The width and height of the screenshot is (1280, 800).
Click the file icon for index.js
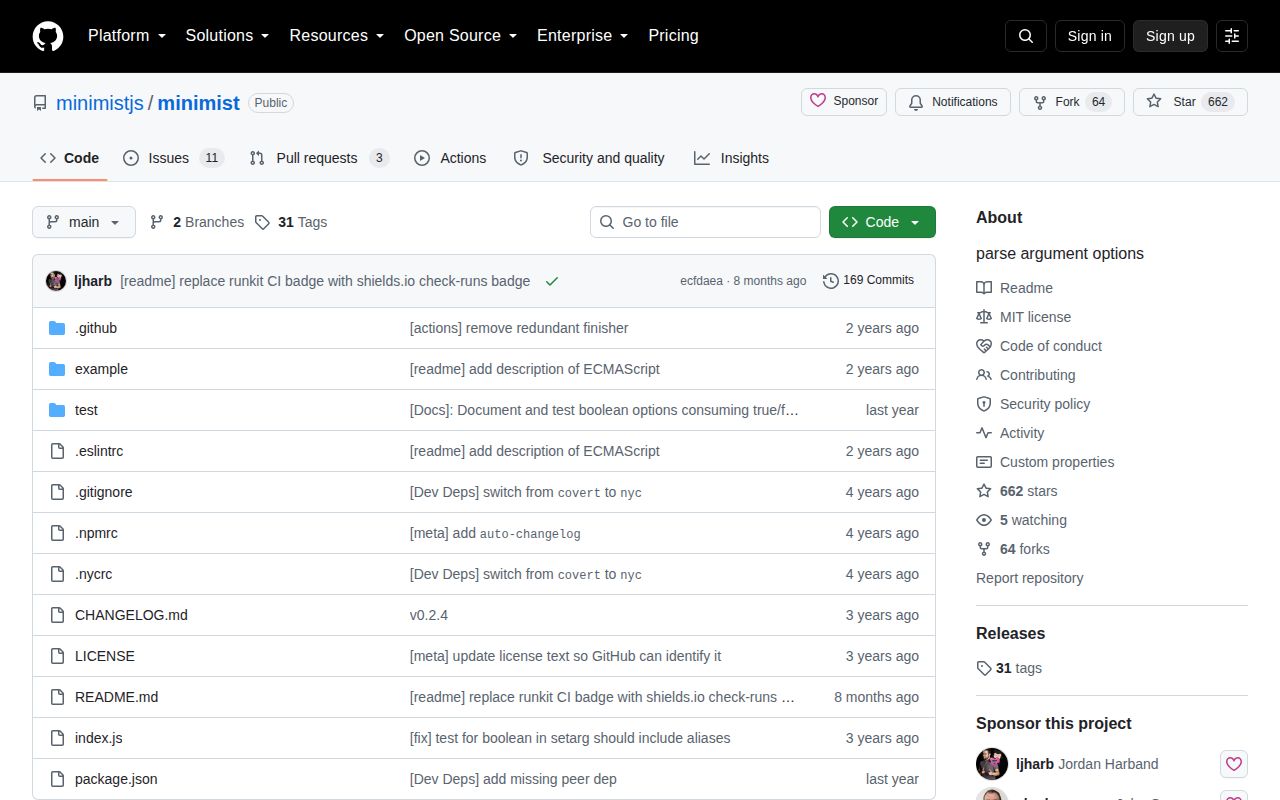pyautogui.click(x=57, y=738)
